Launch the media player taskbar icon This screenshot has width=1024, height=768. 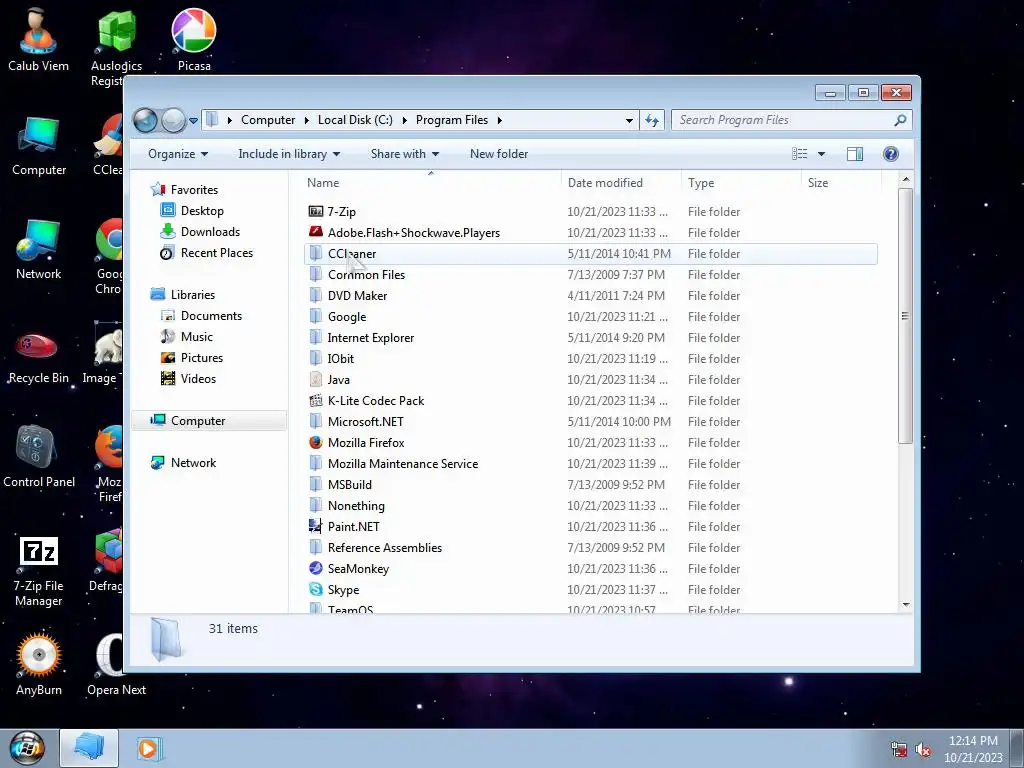tap(149, 748)
